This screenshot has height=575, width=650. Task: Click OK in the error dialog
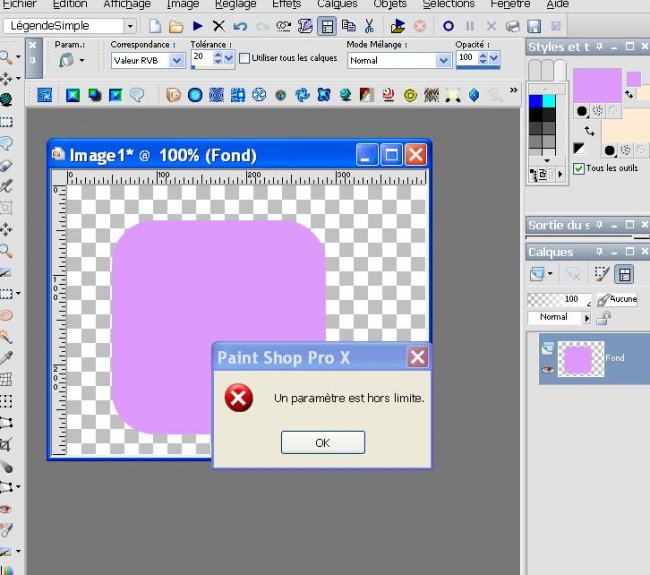[x=323, y=443]
